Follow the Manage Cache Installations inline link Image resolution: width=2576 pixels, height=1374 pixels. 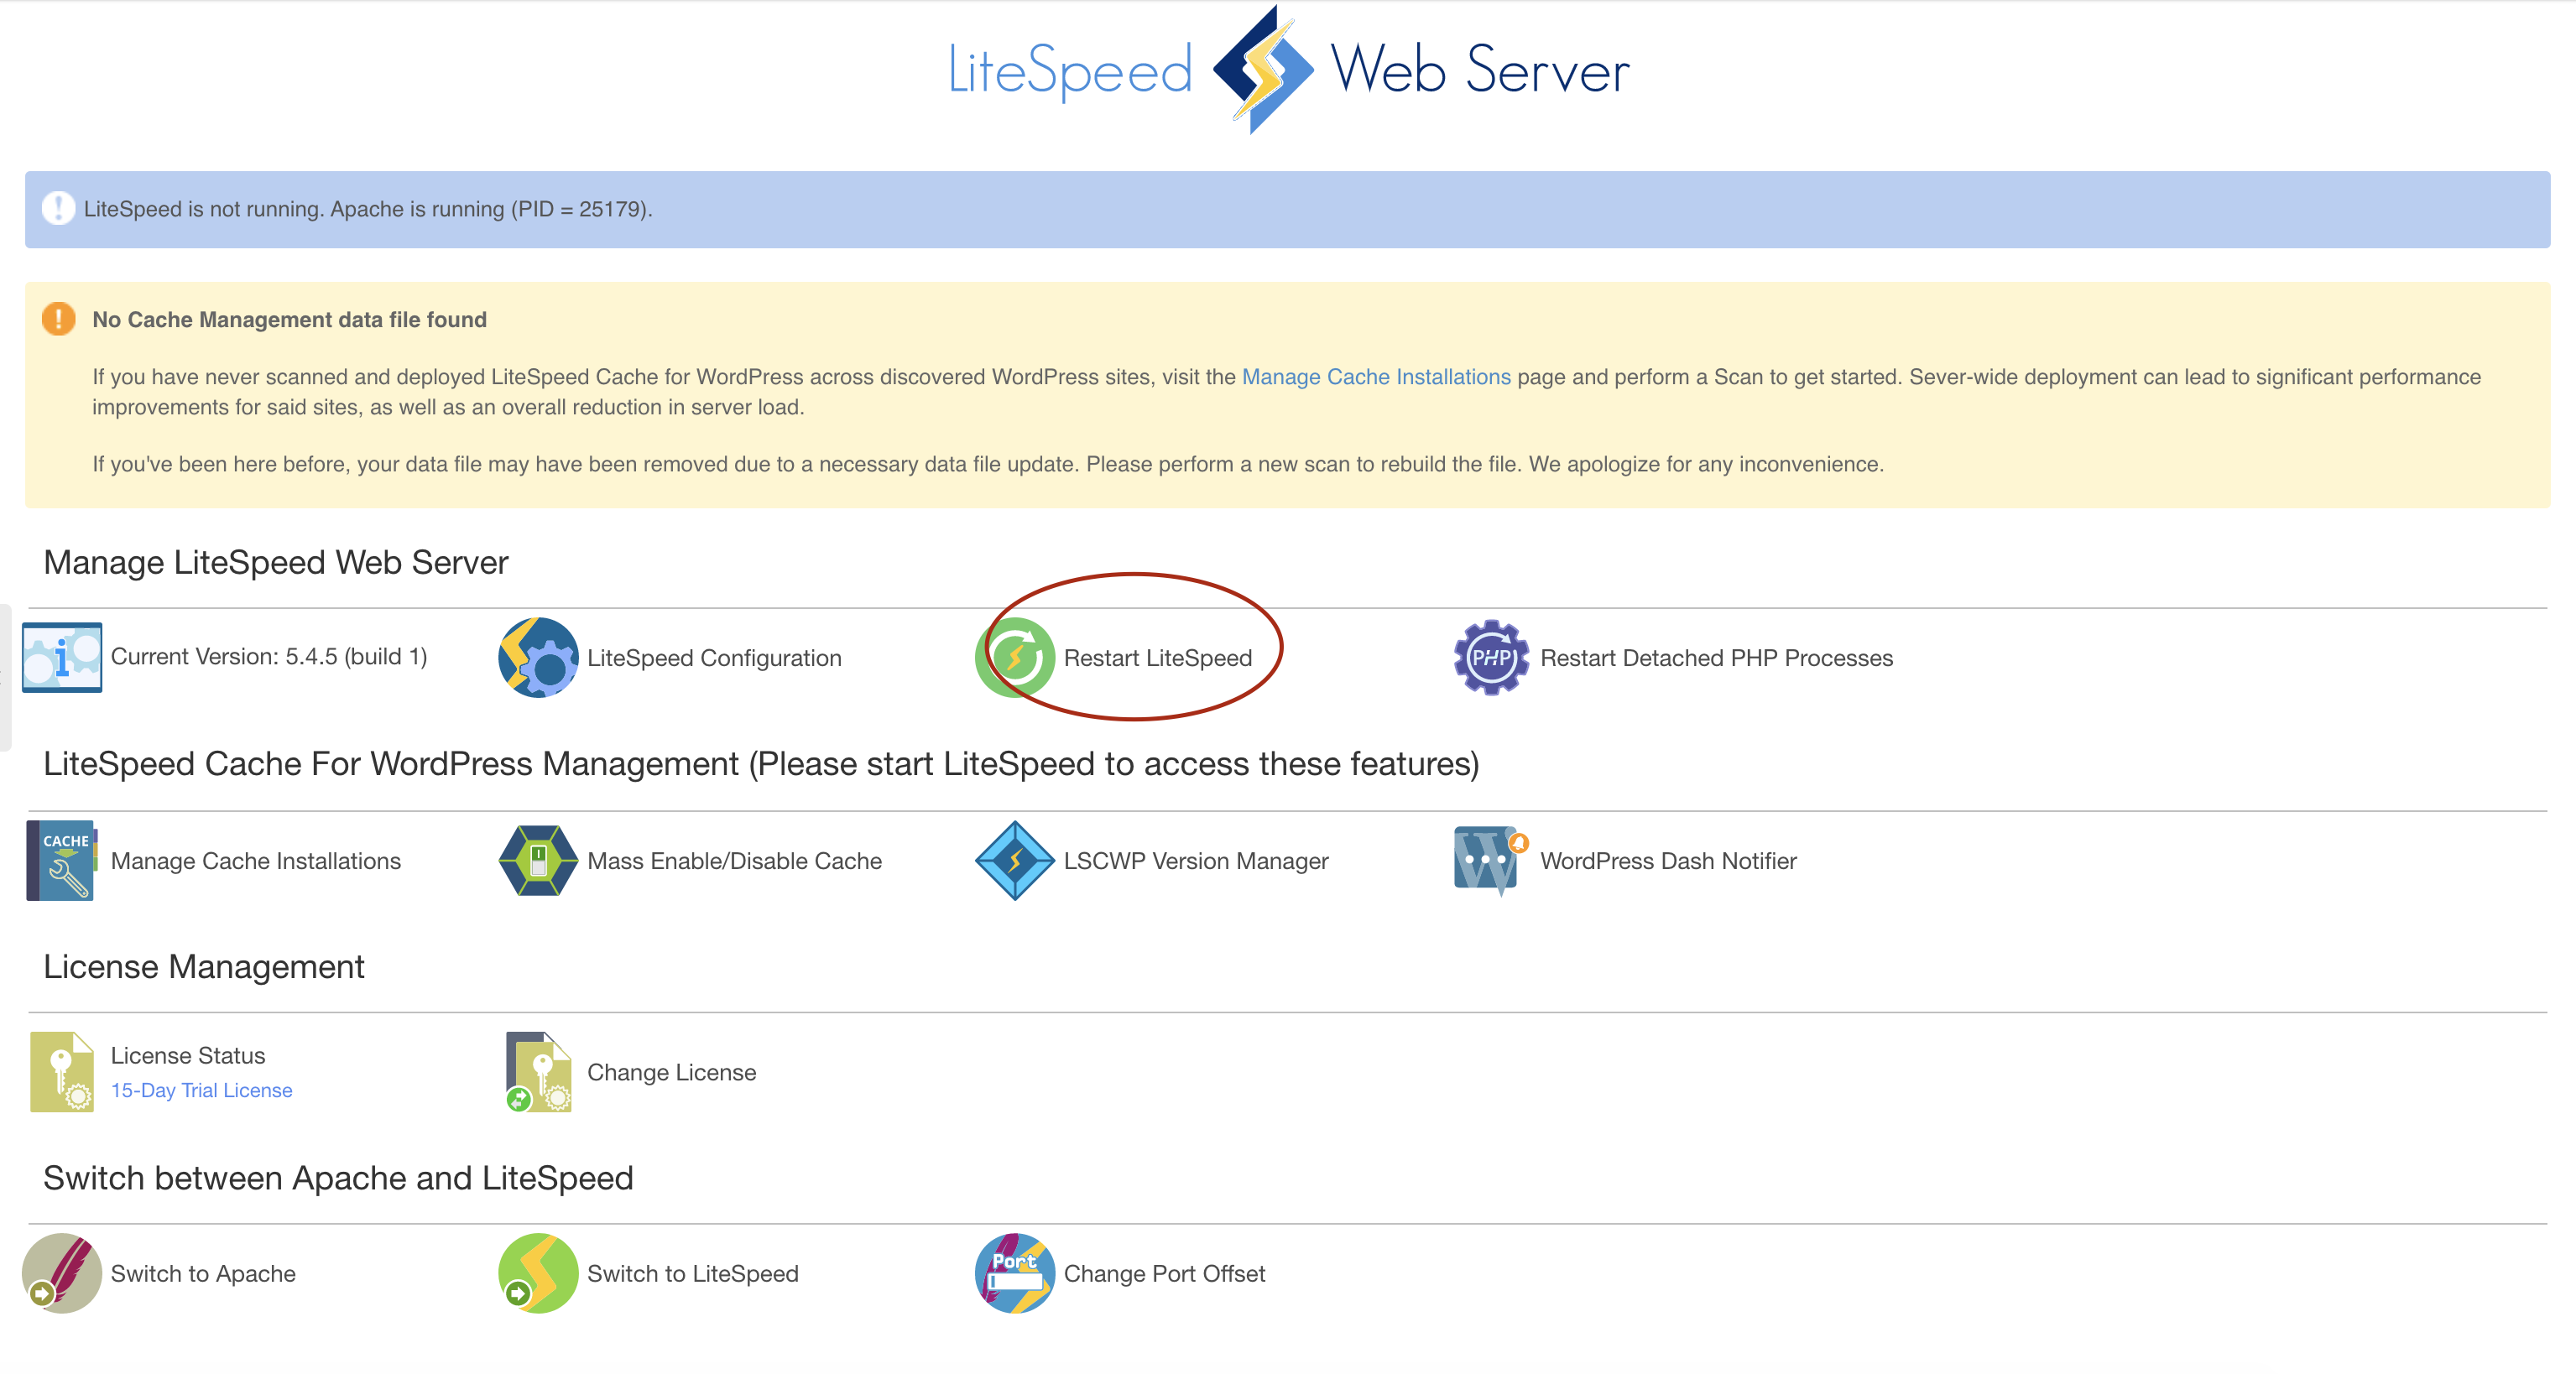pos(1375,377)
